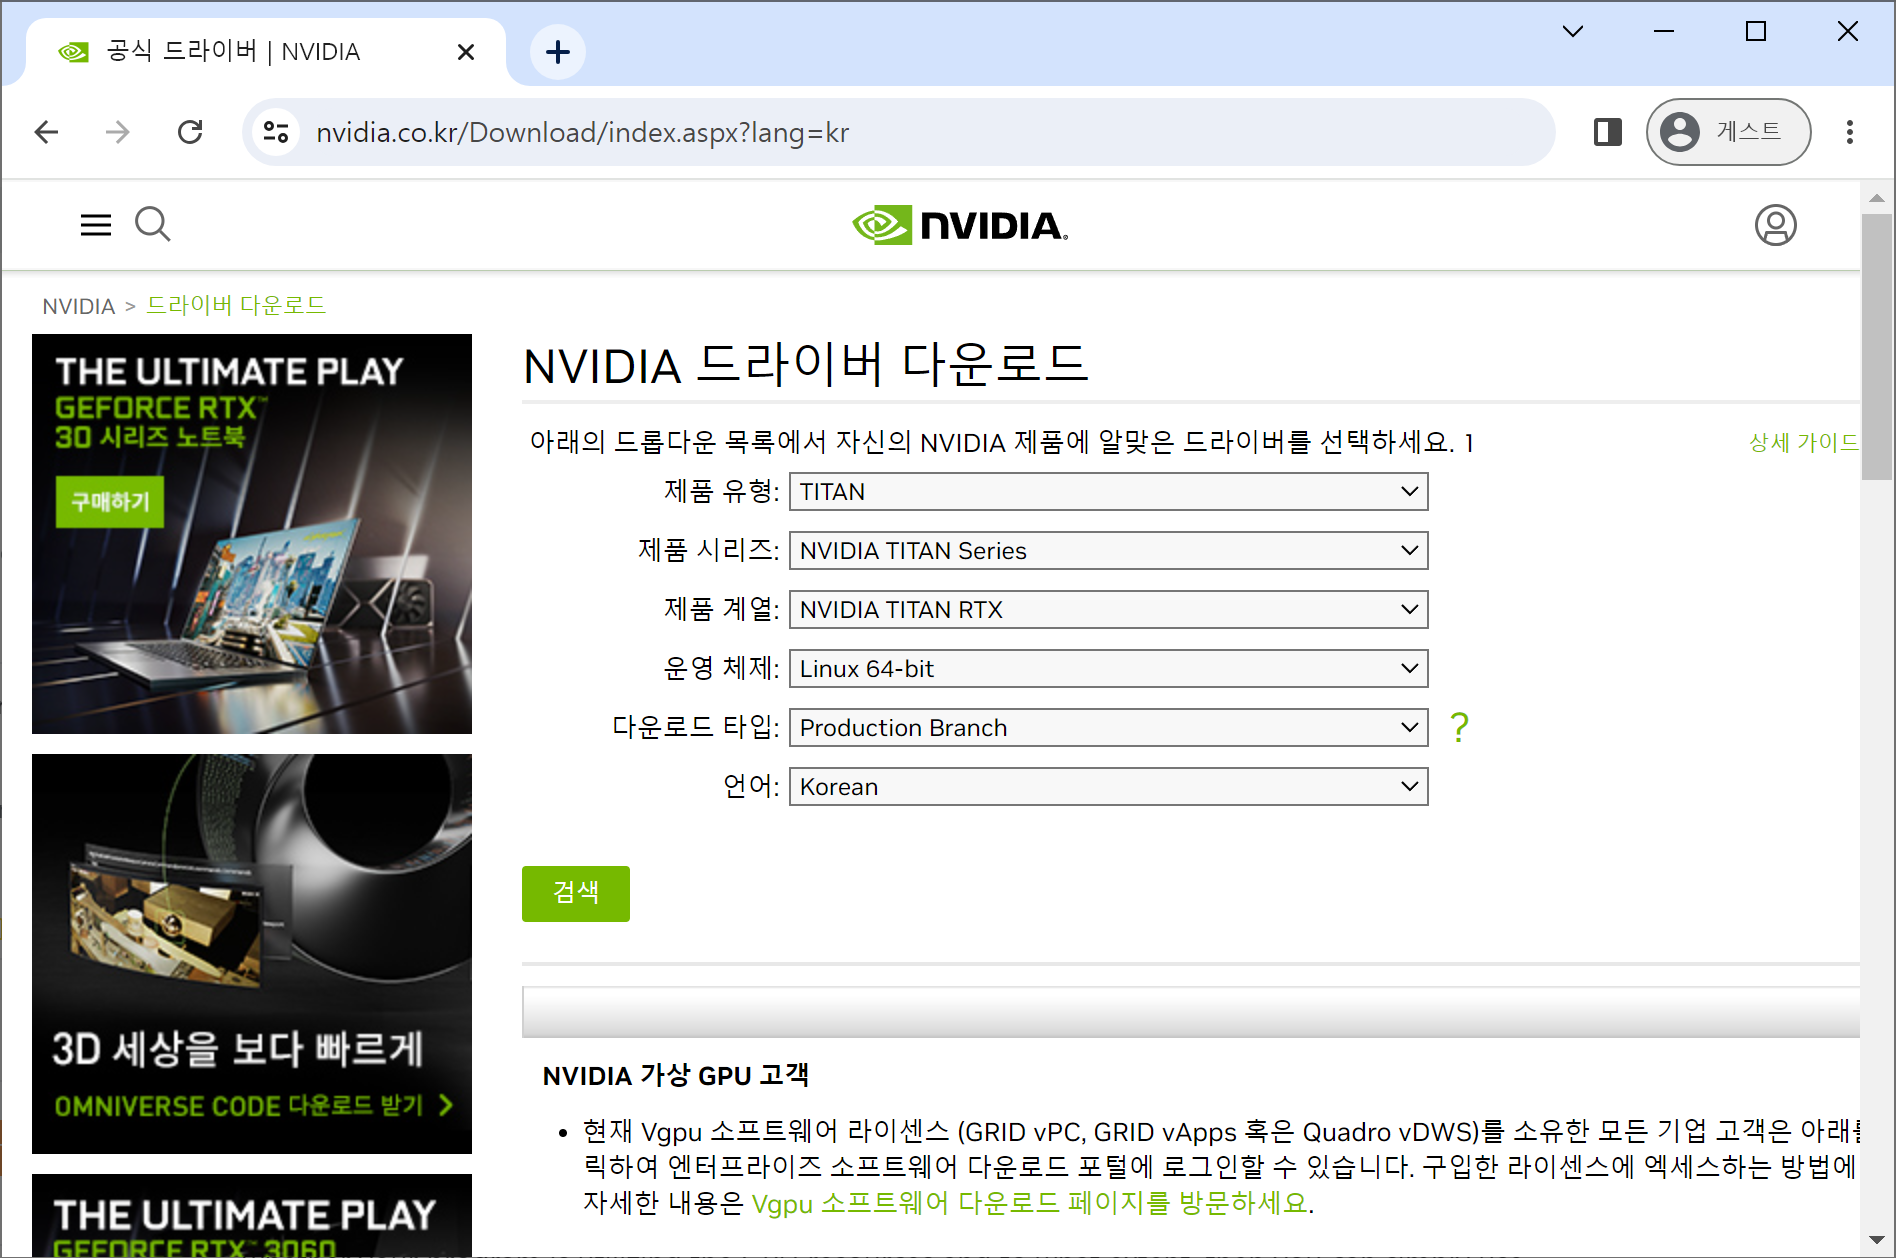Open the GeForce RTX 3060 banner at bottom

(x=252, y=1215)
